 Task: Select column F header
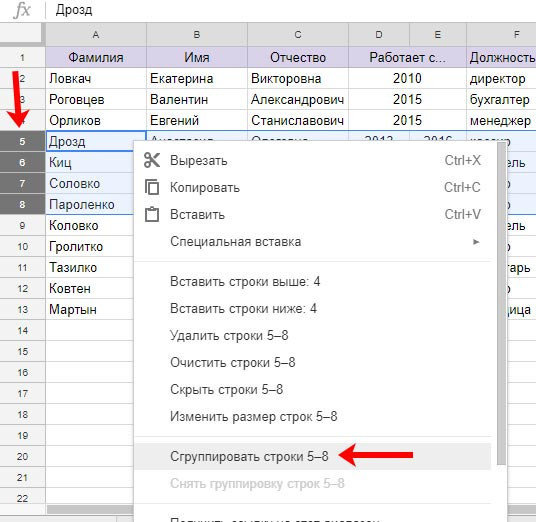[501, 35]
